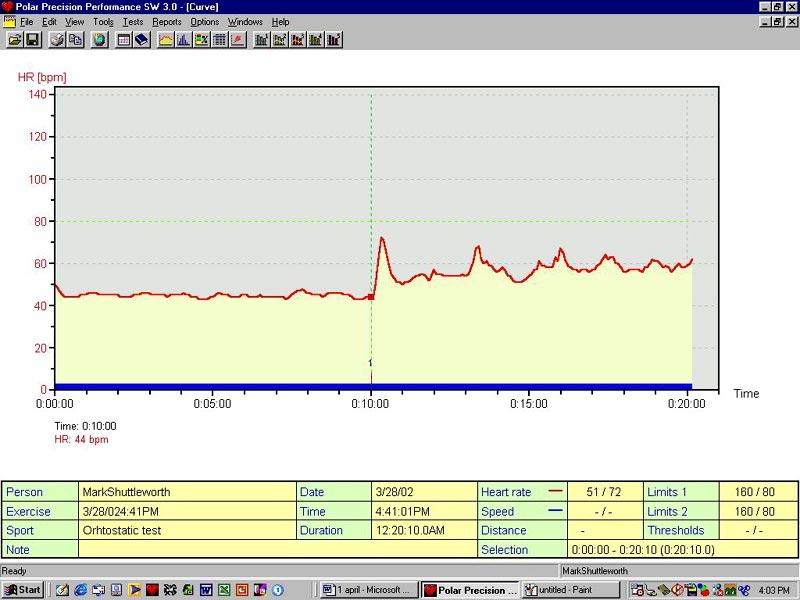
Task: Click the printer toolbar icon
Action: click(x=57, y=39)
